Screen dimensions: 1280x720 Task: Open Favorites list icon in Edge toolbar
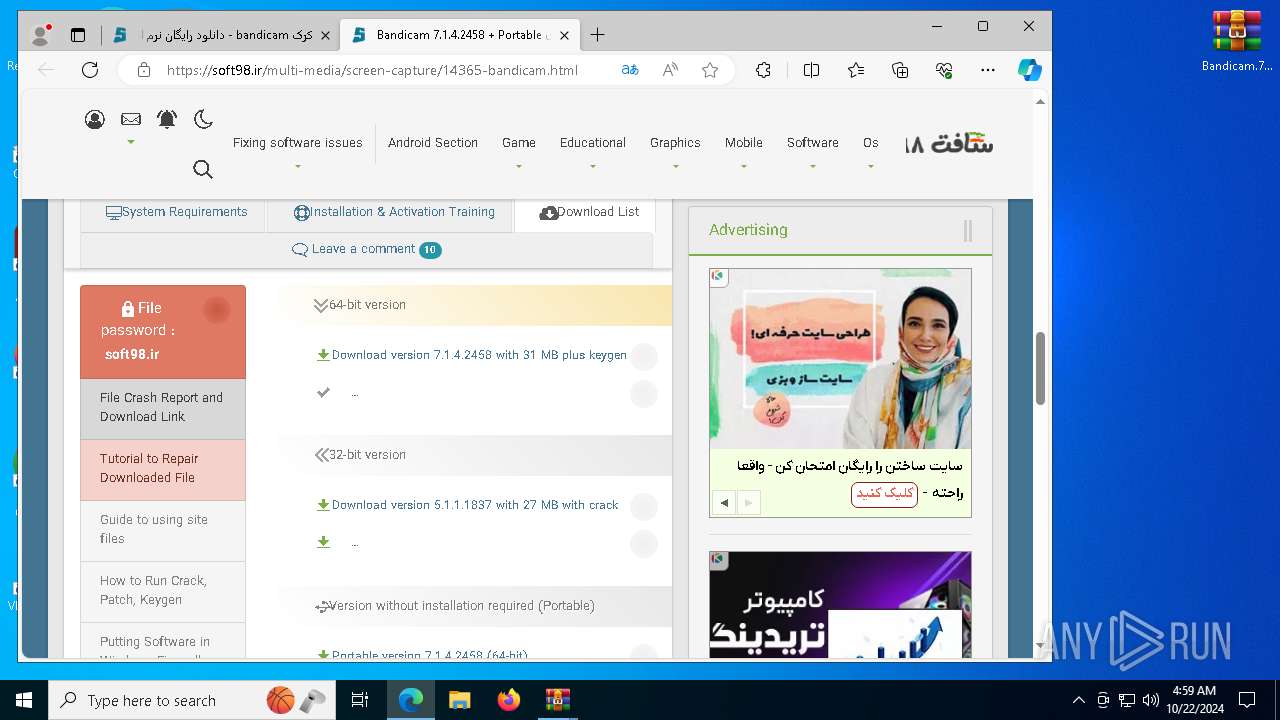point(856,70)
